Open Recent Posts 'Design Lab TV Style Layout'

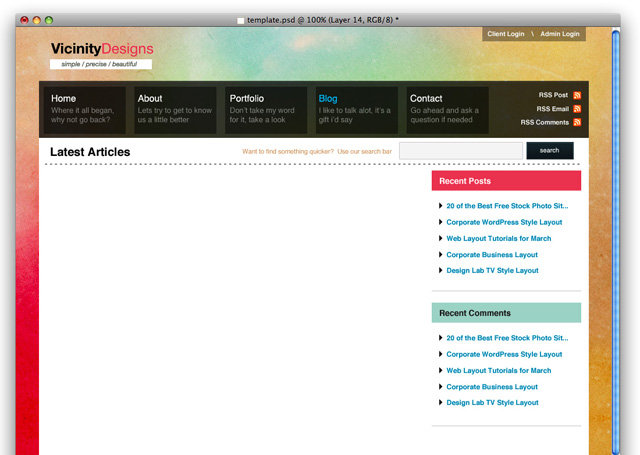click(492, 271)
